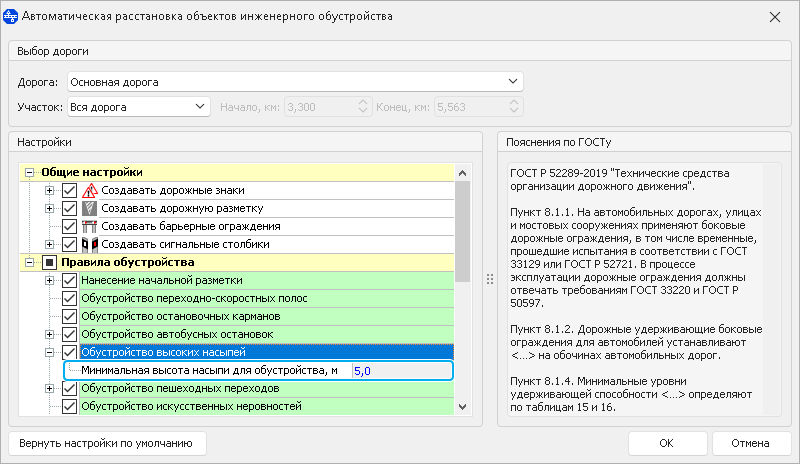Open the 'Участок' dropdown list
Image resolution: width=800 pixels, height=464 pixels.
click(199, 107)
